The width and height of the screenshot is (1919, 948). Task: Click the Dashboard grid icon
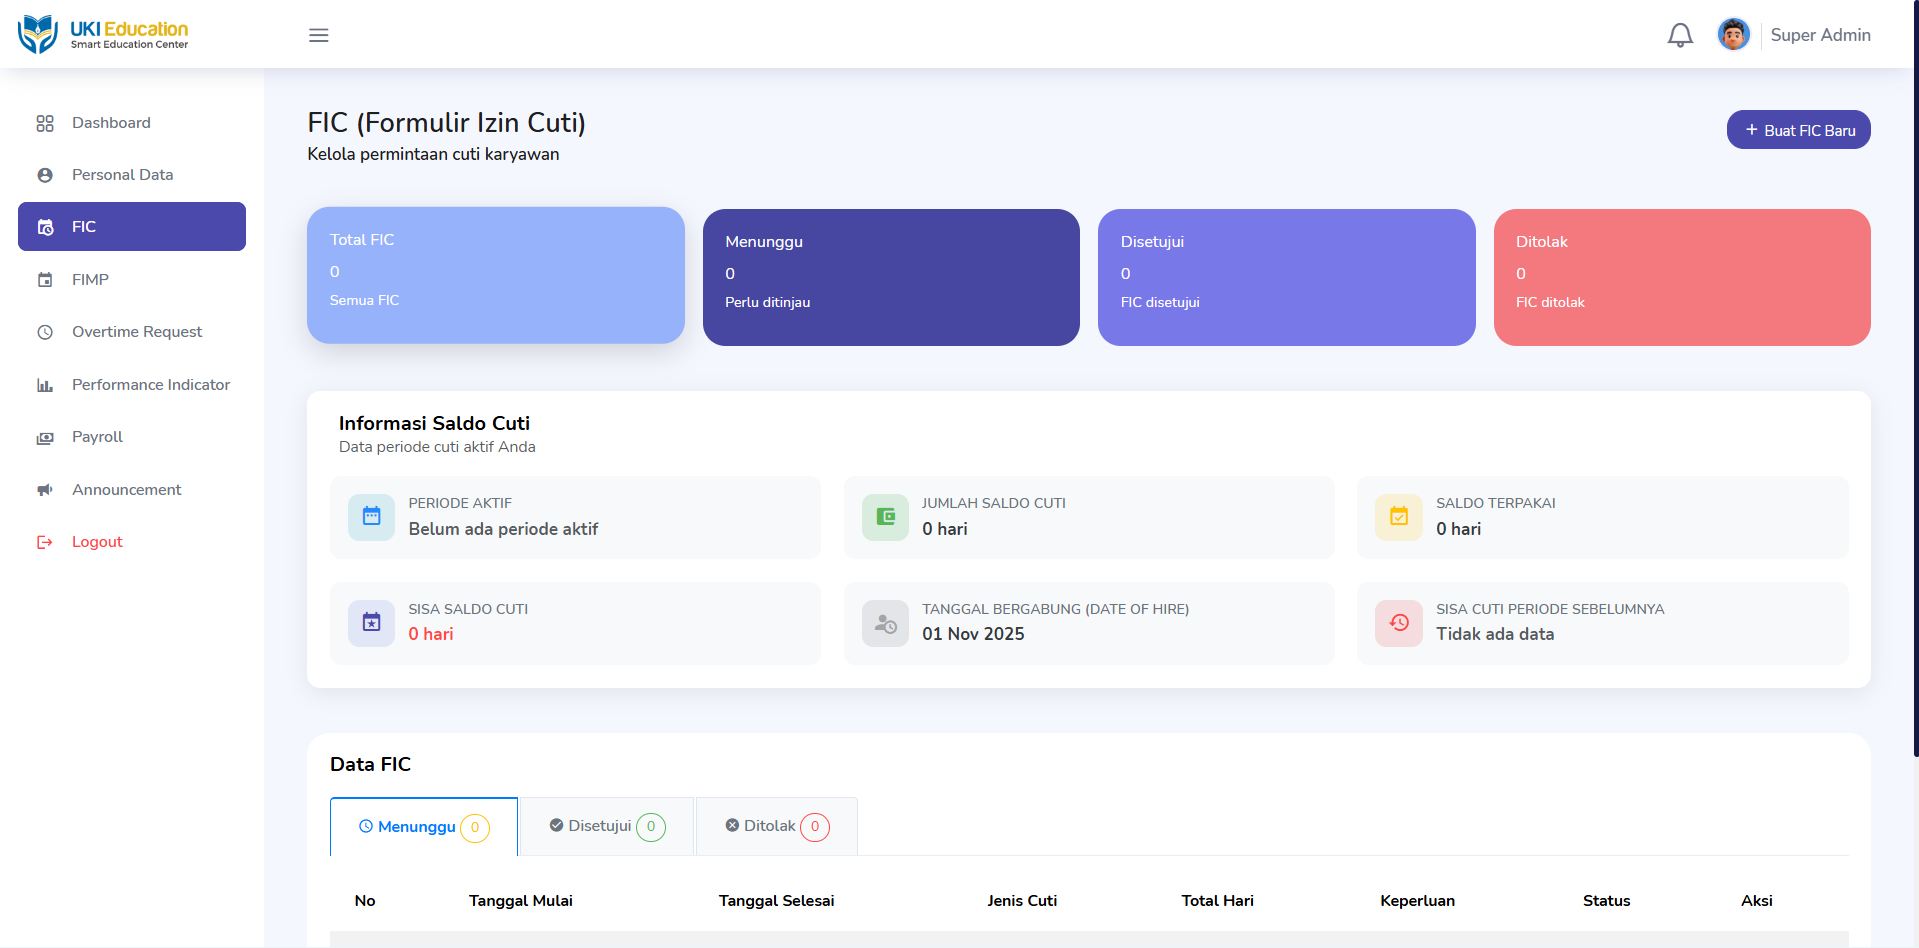pyautogui.click(x=45, y=123)
